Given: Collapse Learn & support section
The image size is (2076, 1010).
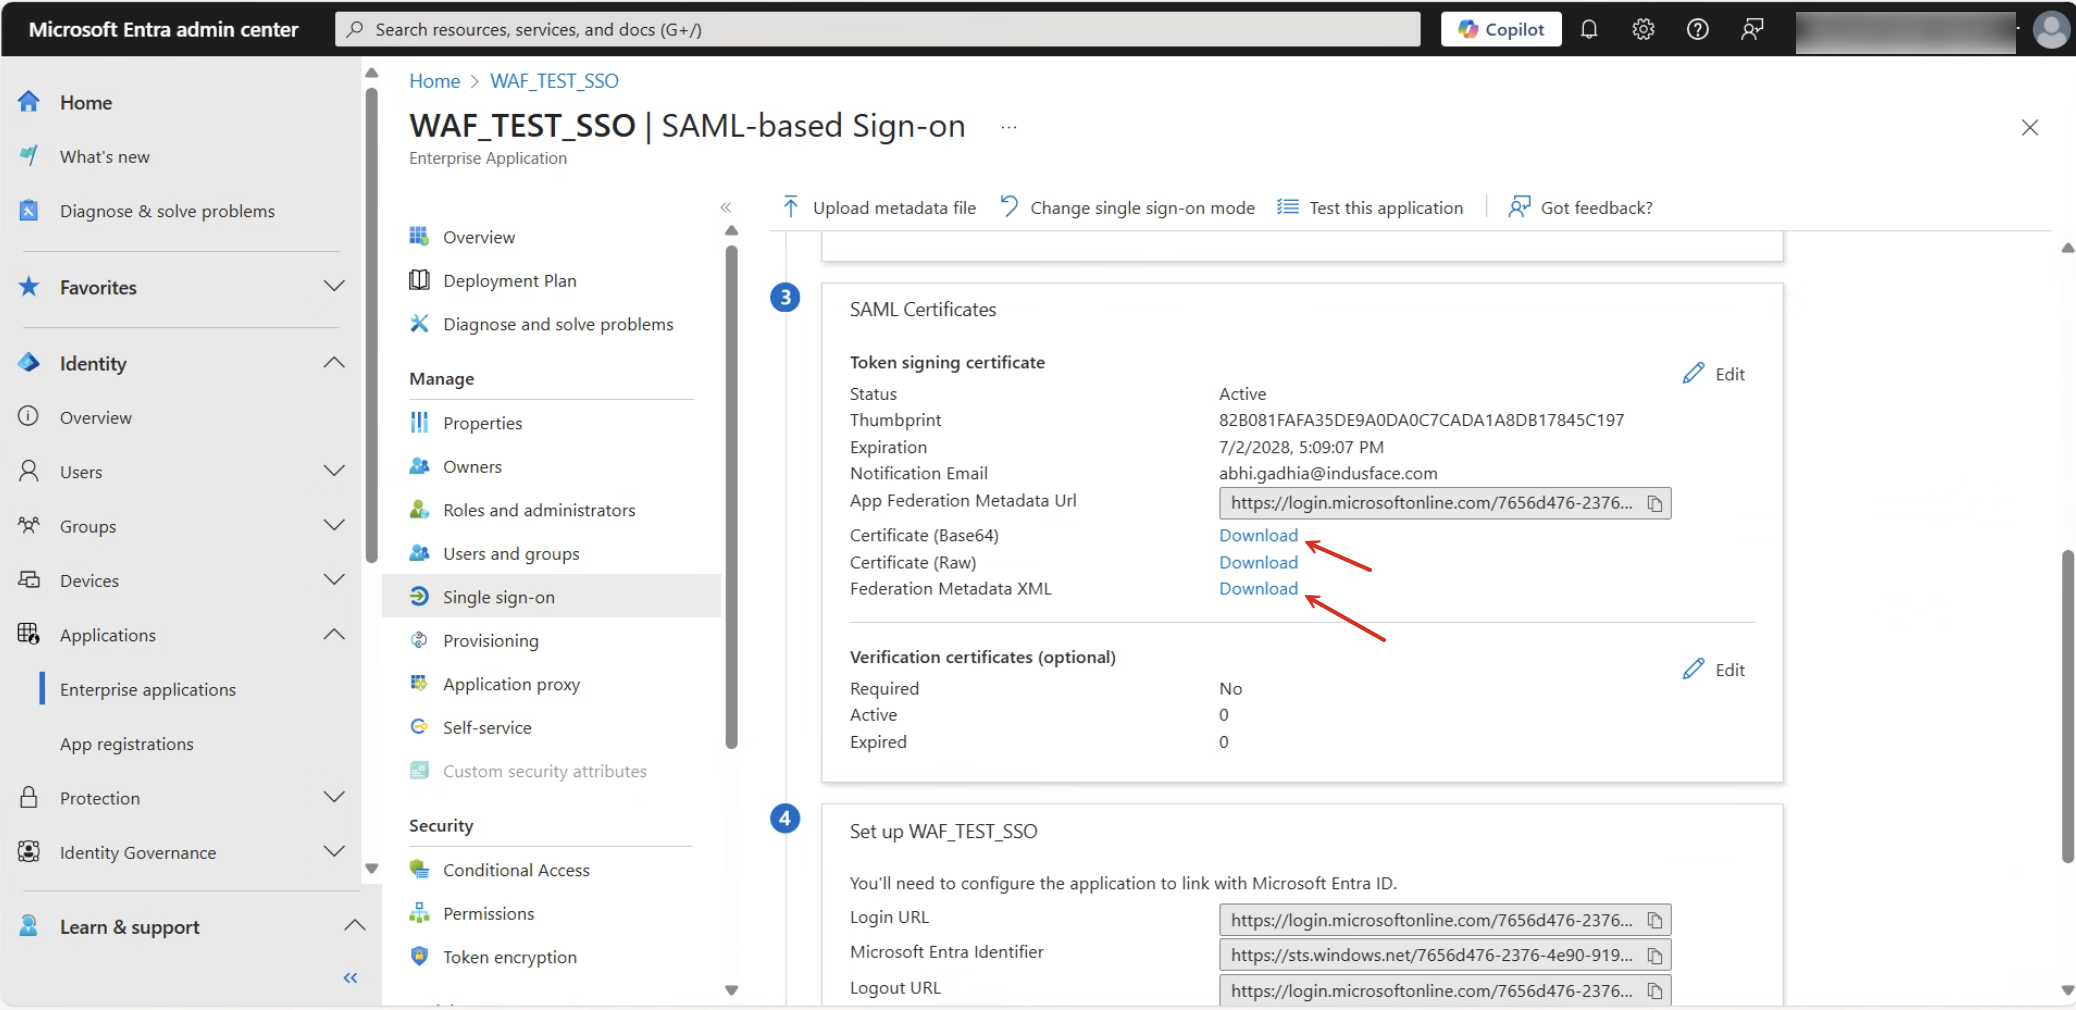Looking at the screenshot, I should click(x=354, y=926).
